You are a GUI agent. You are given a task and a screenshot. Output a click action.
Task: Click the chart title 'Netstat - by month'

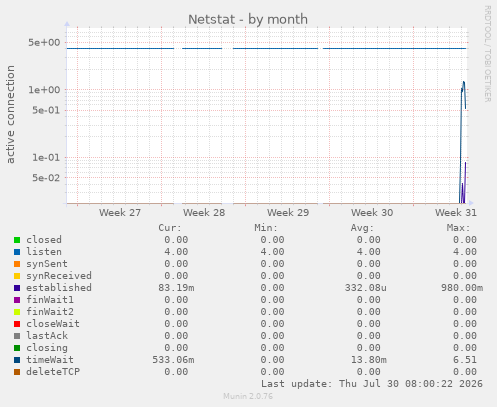pos(248,19)
